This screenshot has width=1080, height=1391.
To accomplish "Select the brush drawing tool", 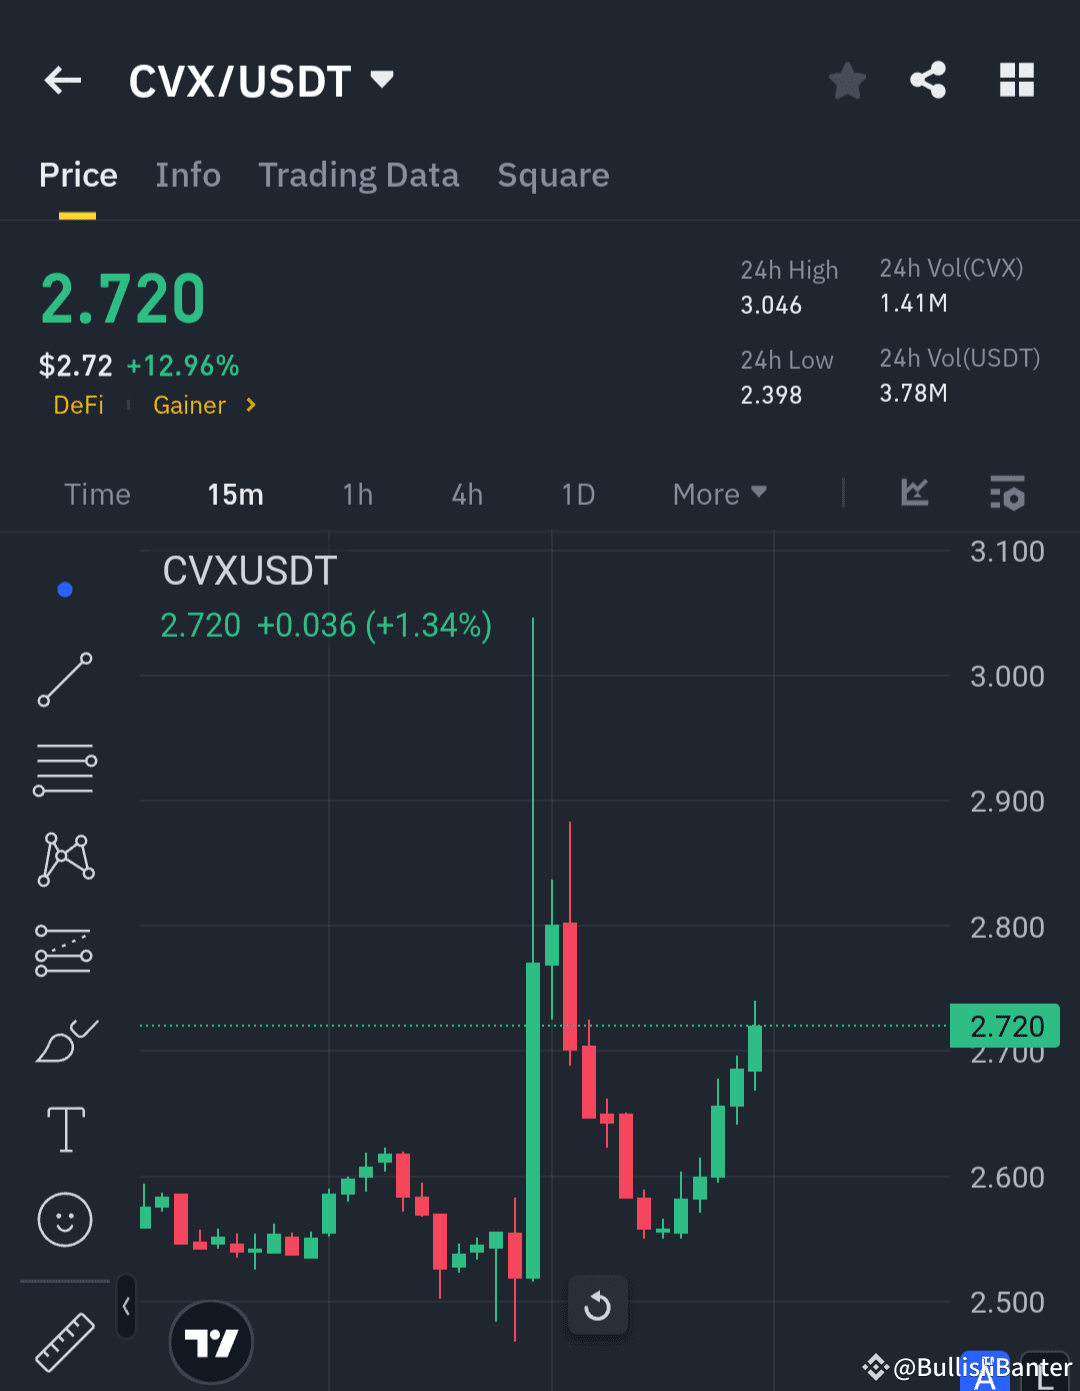I will (64, 1040).
